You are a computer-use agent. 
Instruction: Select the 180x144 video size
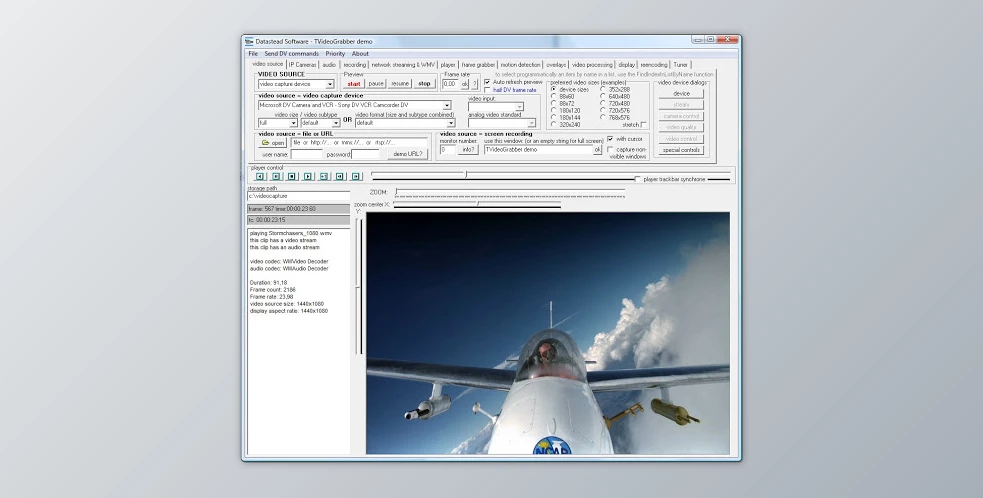tap(554, 117)
